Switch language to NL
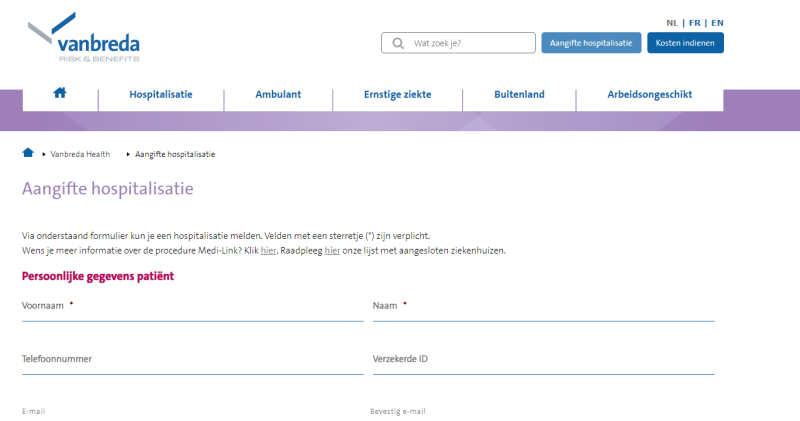The height and width of the screenshot is (421, 800). tap(672, 23)
